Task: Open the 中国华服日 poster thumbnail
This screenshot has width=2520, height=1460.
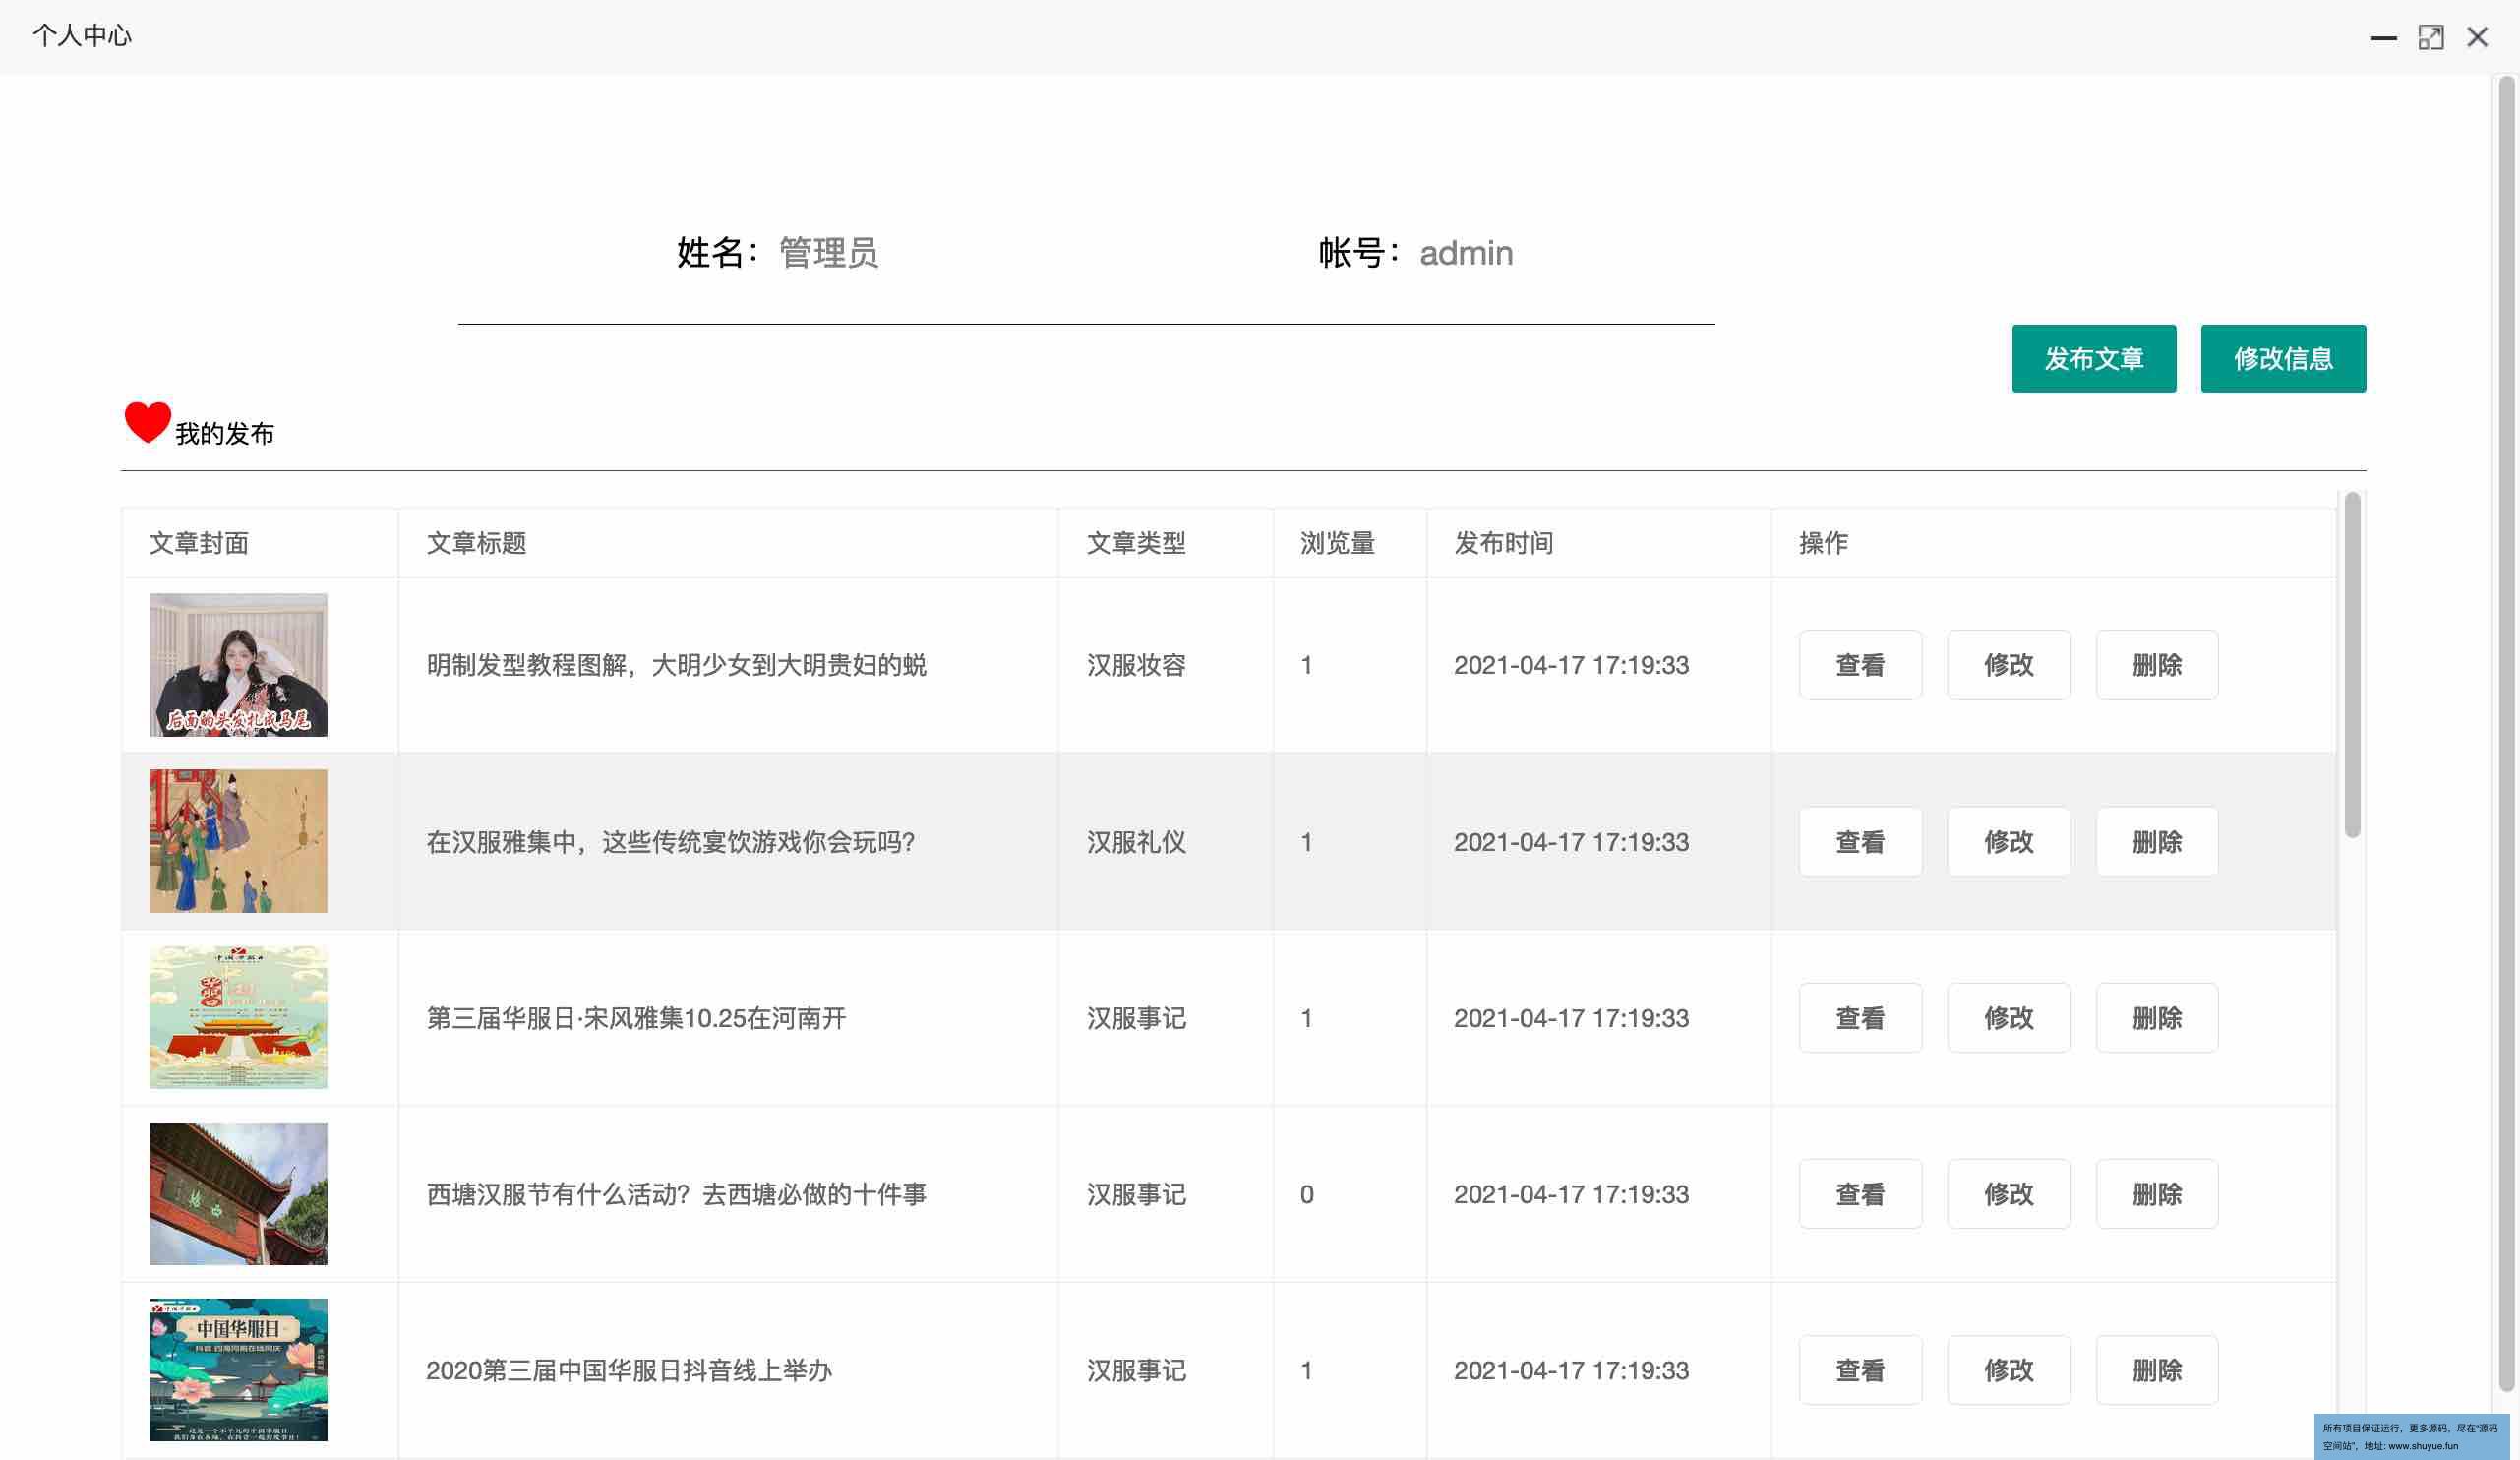Action: [x=238, y=1369]
